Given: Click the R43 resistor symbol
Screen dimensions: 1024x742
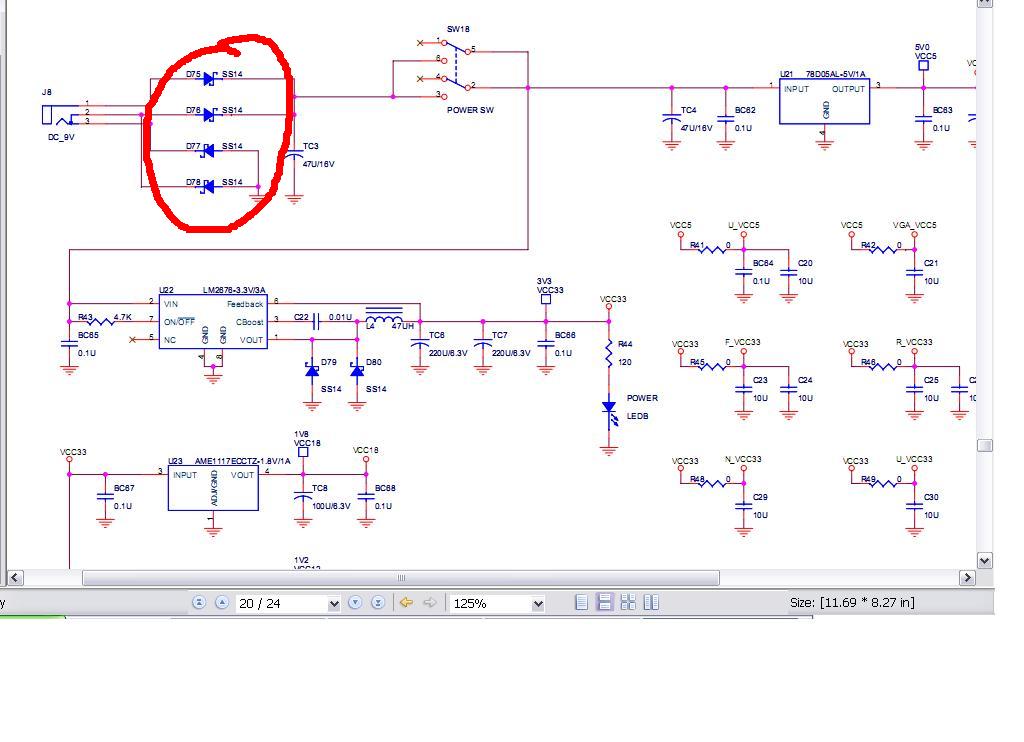Looking at the screenshot, I should (101, 321).
